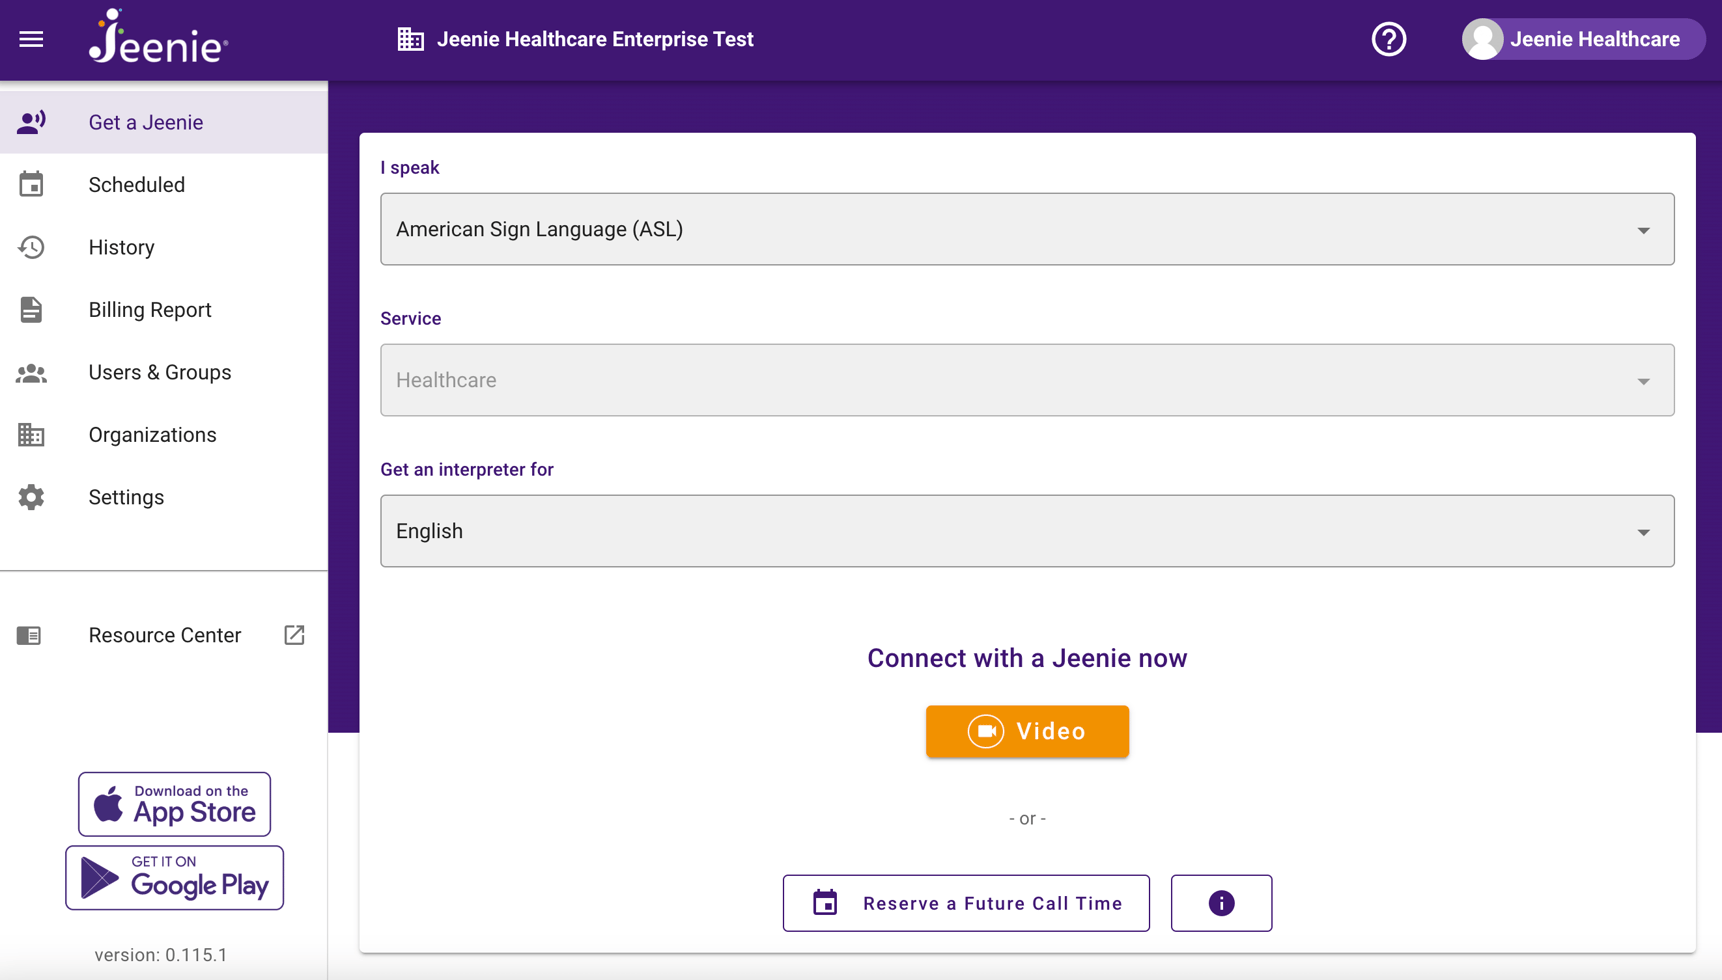The image size is (1722, 980).
Task: Click Reserve a Future Call Time
Action: point(965,902)
